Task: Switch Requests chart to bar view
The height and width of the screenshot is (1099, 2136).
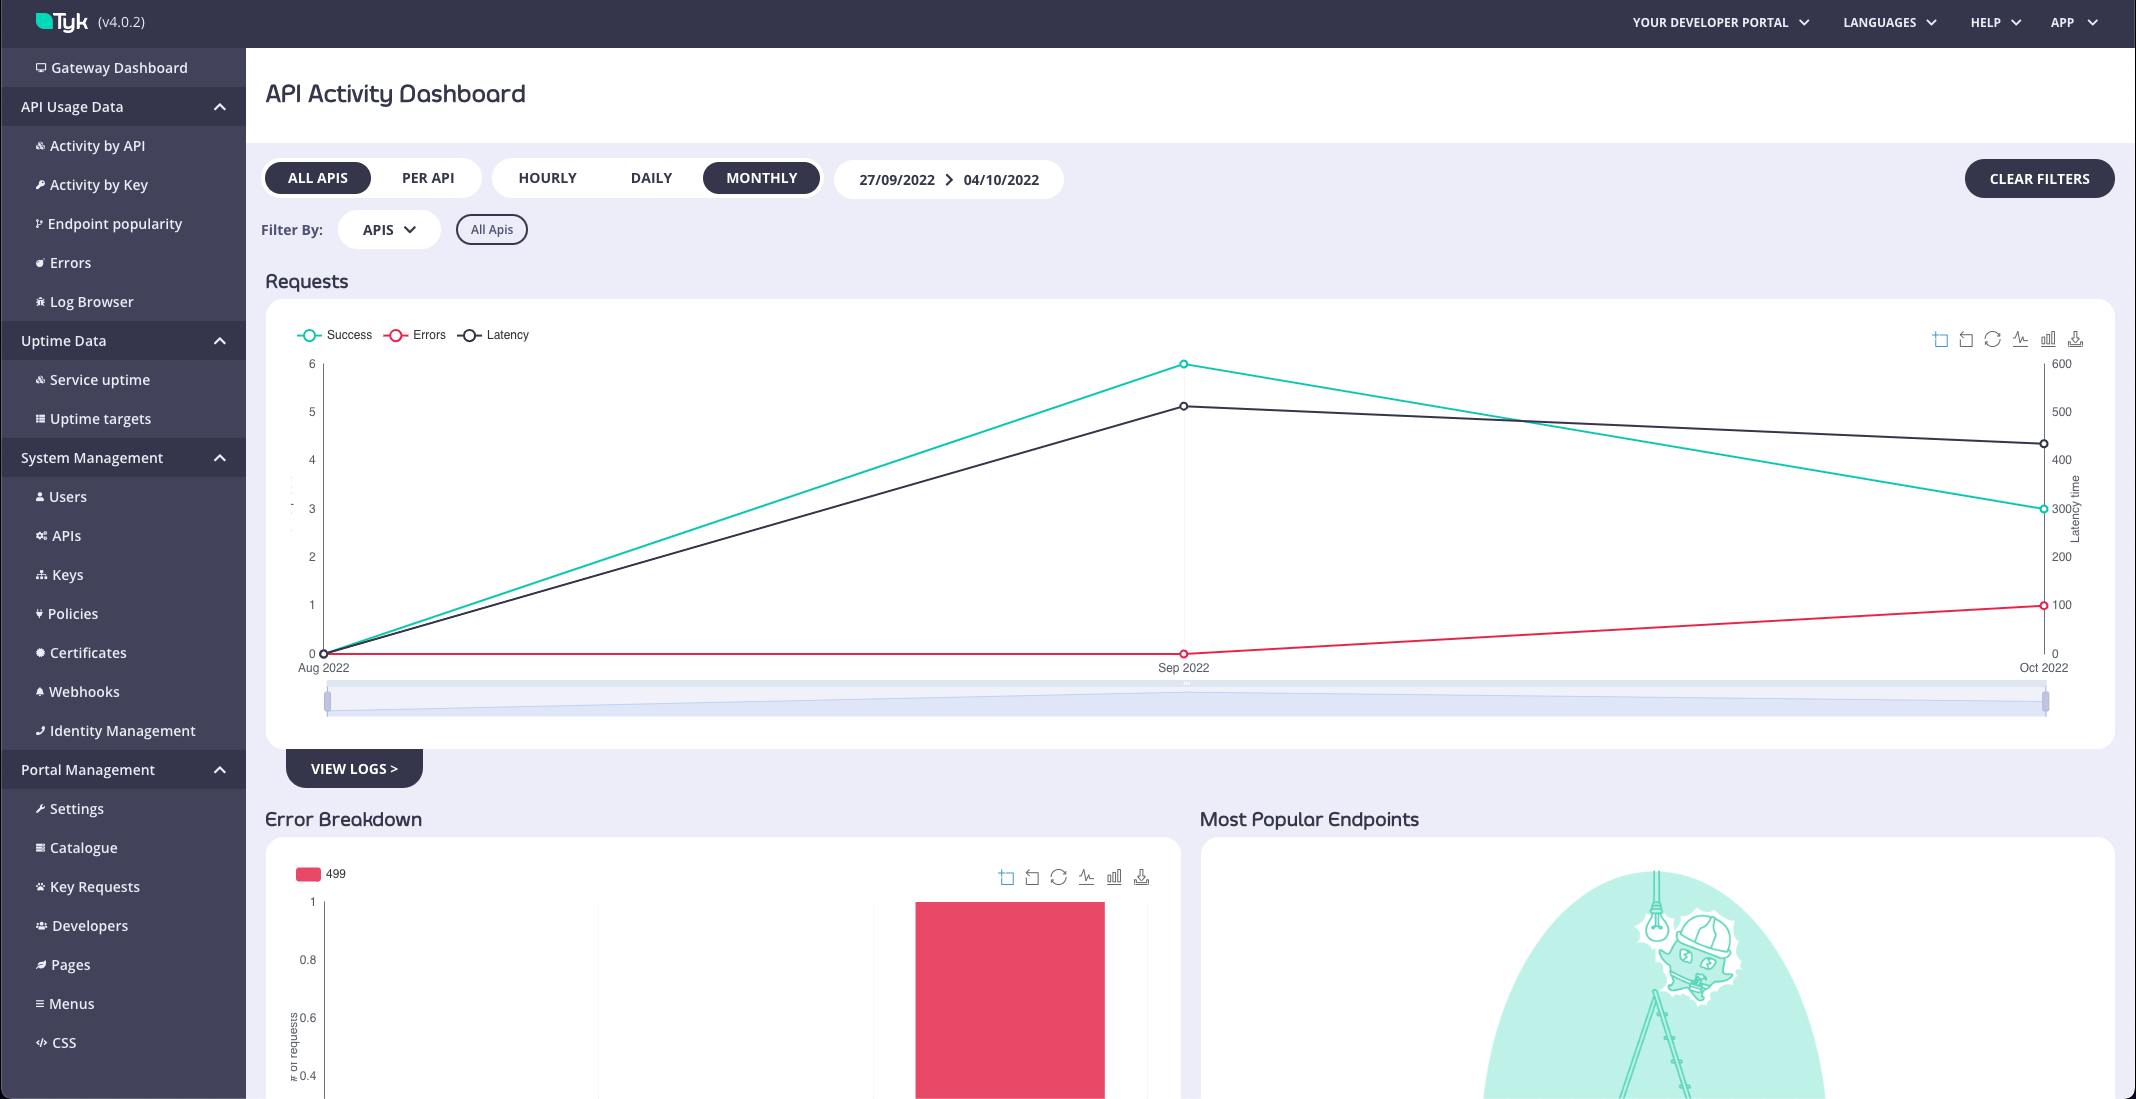Action: 2048,340
